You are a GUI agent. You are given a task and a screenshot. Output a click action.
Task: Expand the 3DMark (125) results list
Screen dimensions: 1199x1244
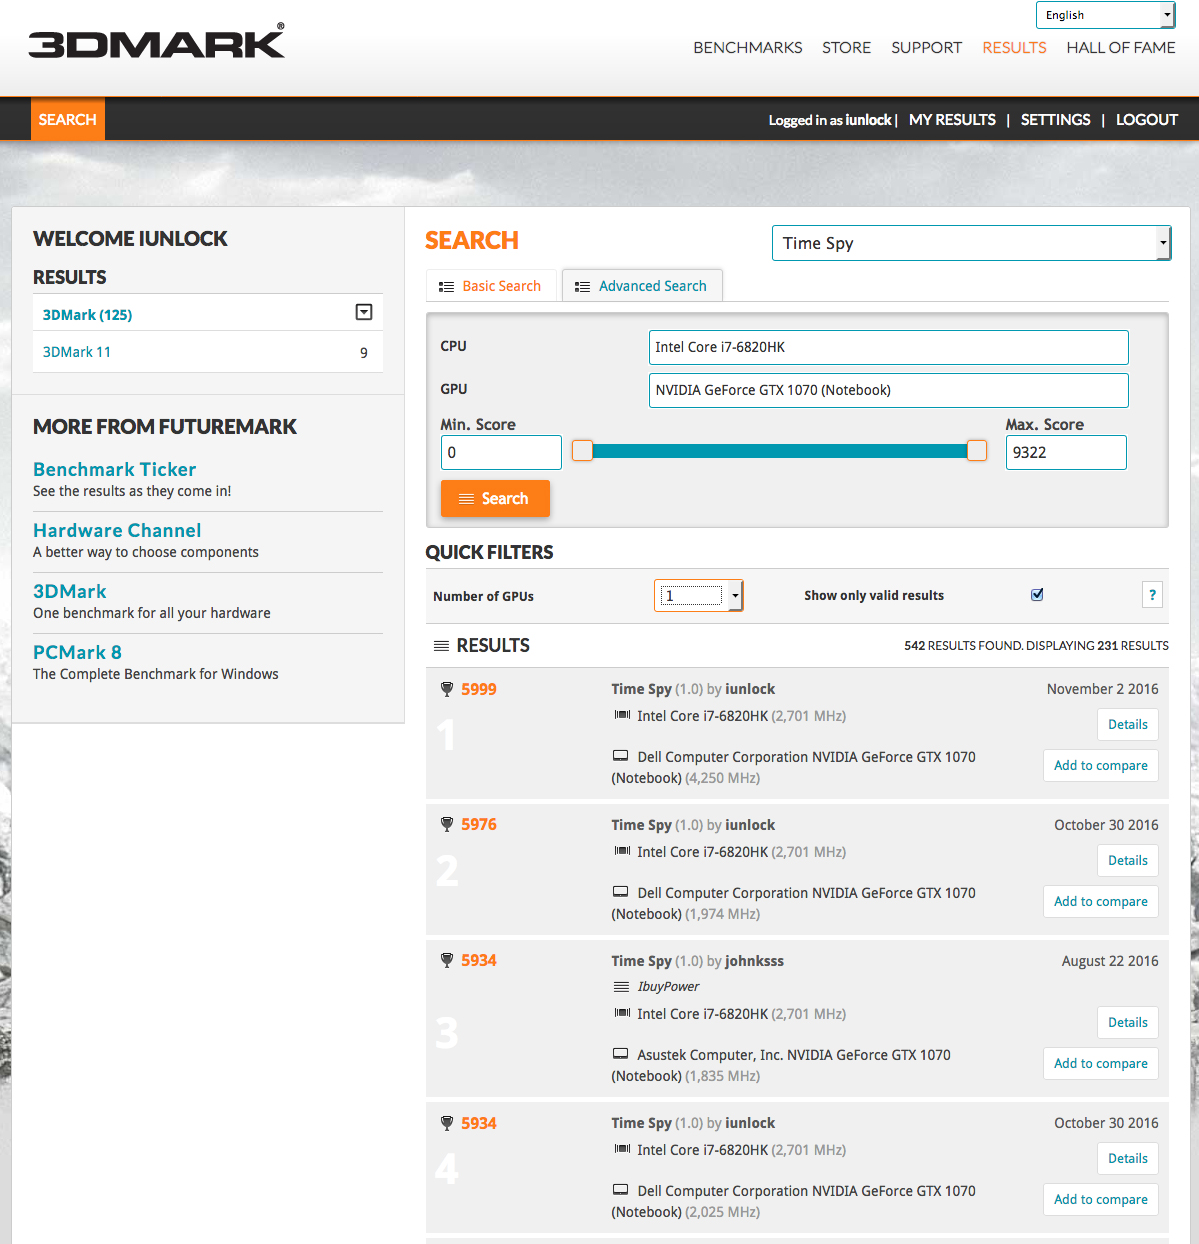click(364, 313)
